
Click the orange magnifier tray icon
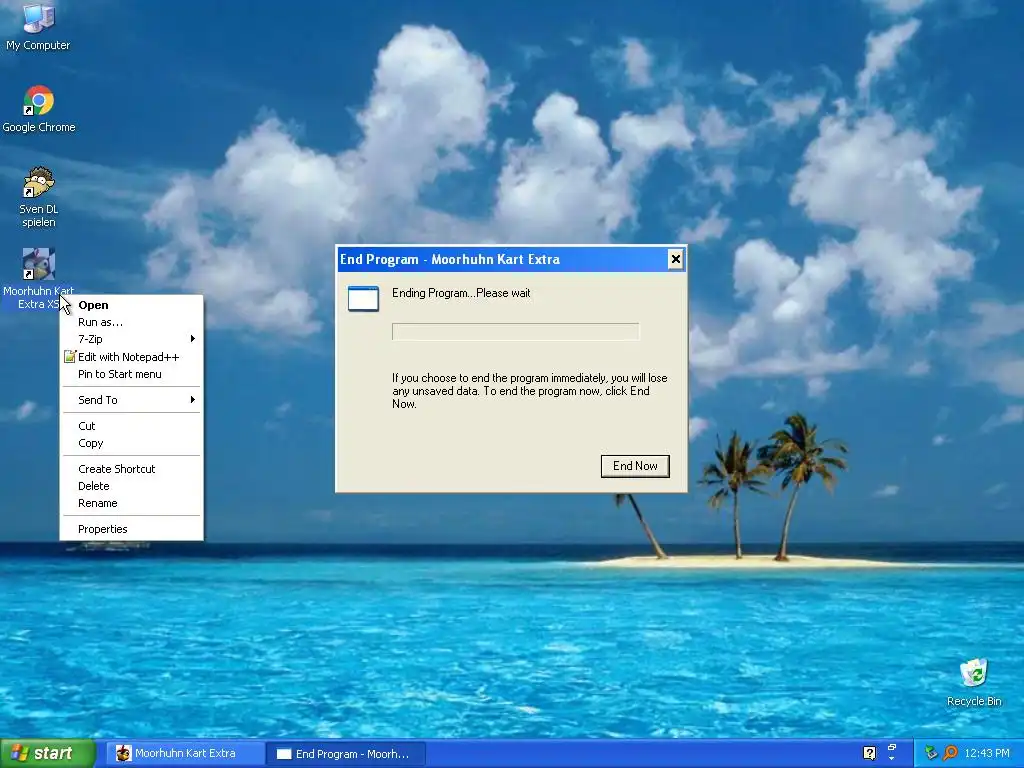coord(950,753)
